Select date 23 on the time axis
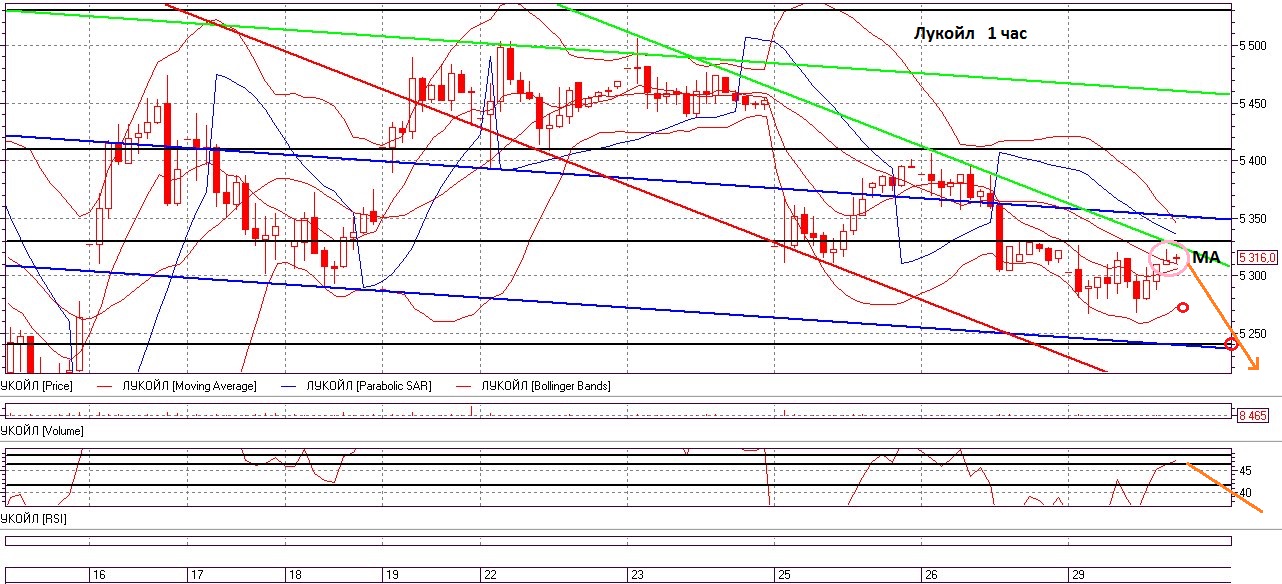1282x584 pixels. click(x=637, y=576)
